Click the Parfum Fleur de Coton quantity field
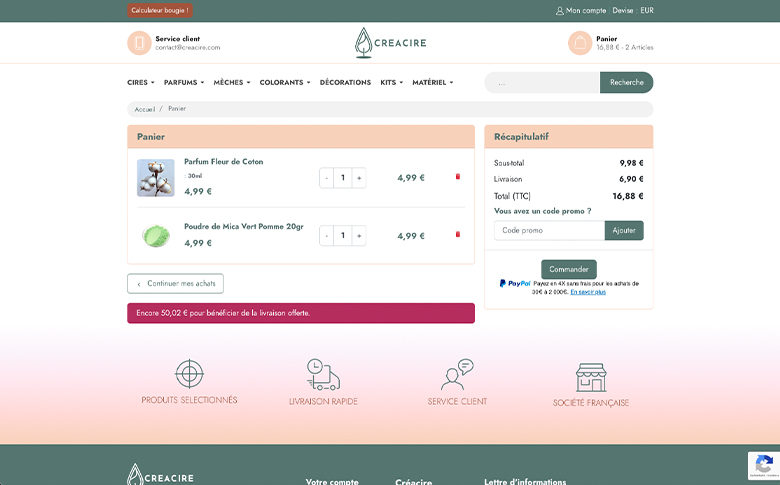 [x=343, y=178]
